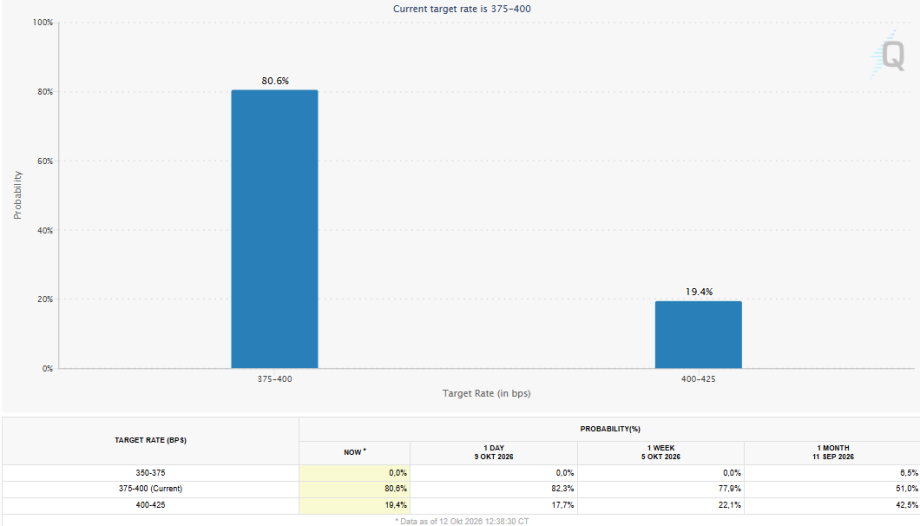
Task: Click the "Data as of 12 Okt 2026" footnote
Action: click(462, 521)
